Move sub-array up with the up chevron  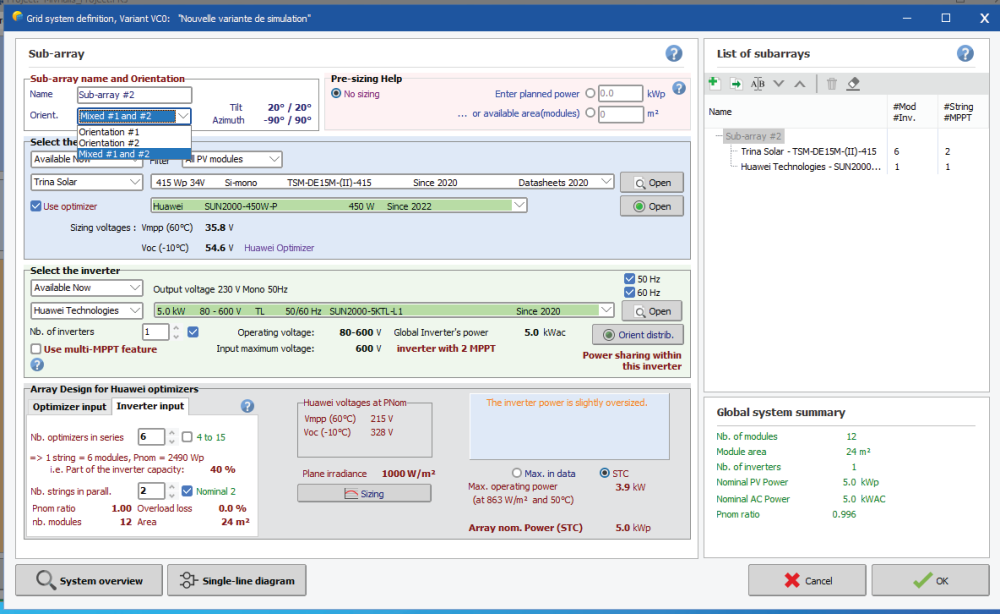coord(800,83)
